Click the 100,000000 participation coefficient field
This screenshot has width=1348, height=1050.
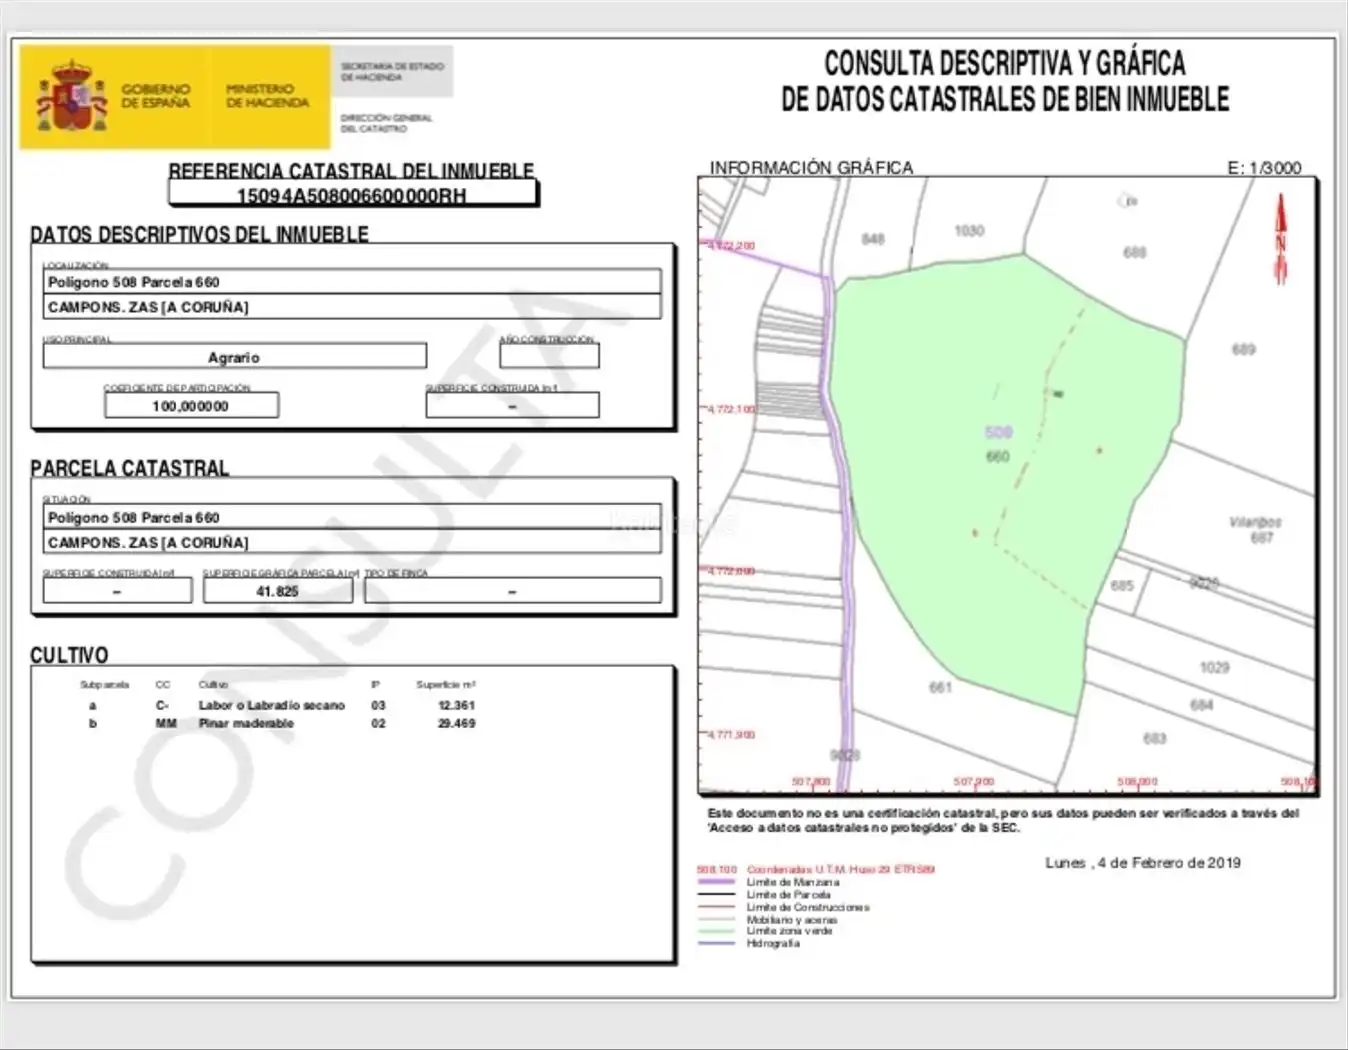click(191, 406)
